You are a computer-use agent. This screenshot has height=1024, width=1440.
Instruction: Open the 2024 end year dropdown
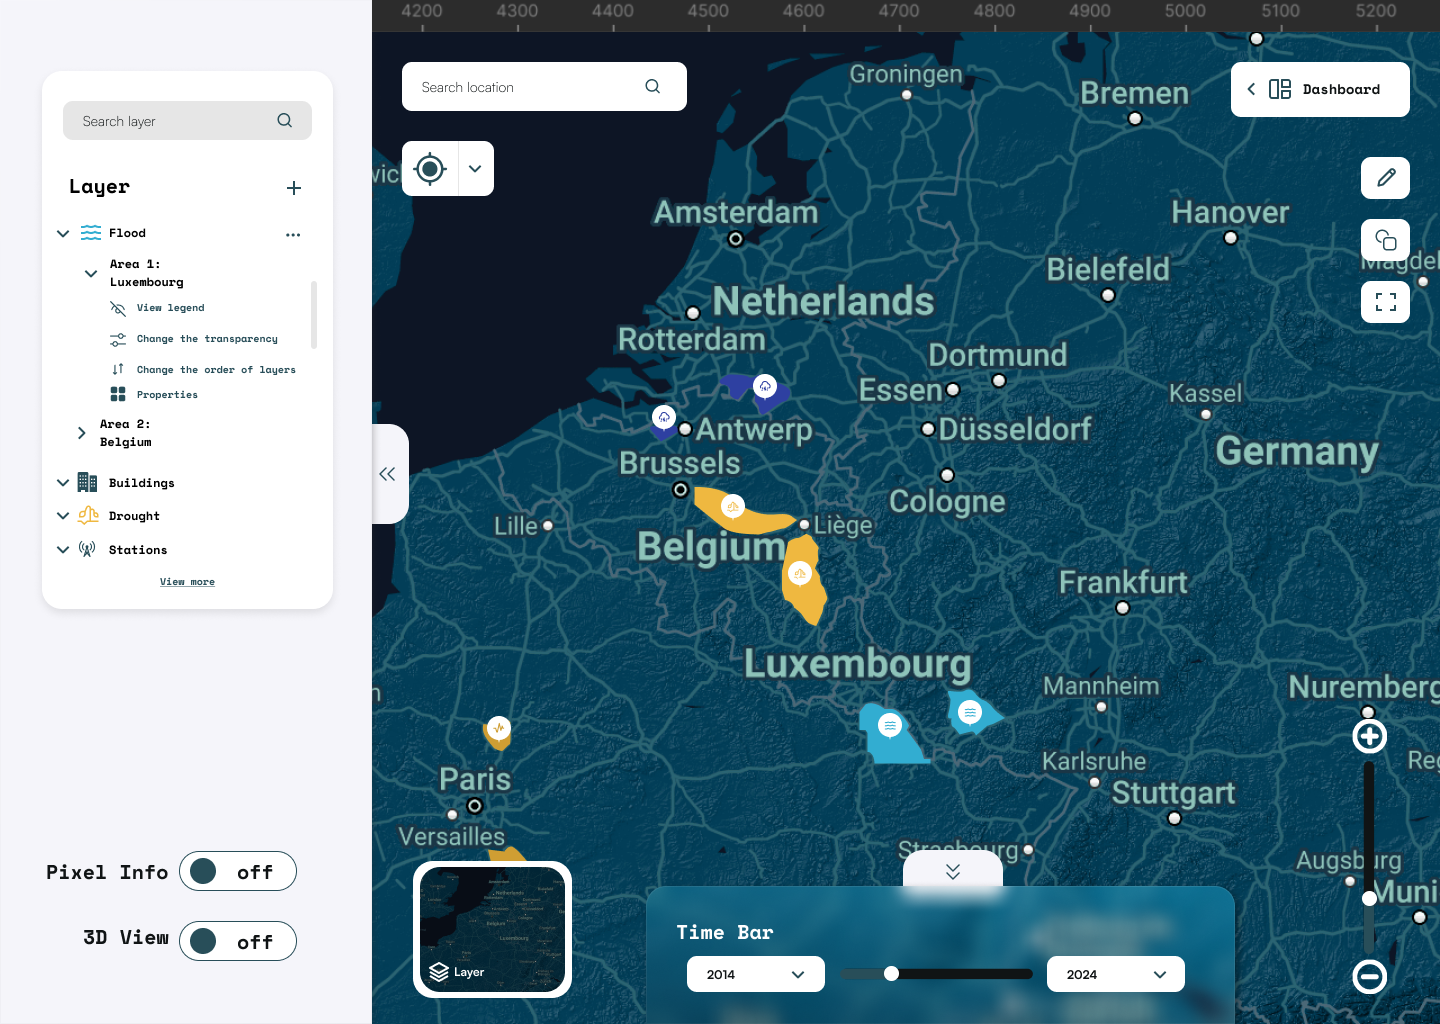point(1116,974)
